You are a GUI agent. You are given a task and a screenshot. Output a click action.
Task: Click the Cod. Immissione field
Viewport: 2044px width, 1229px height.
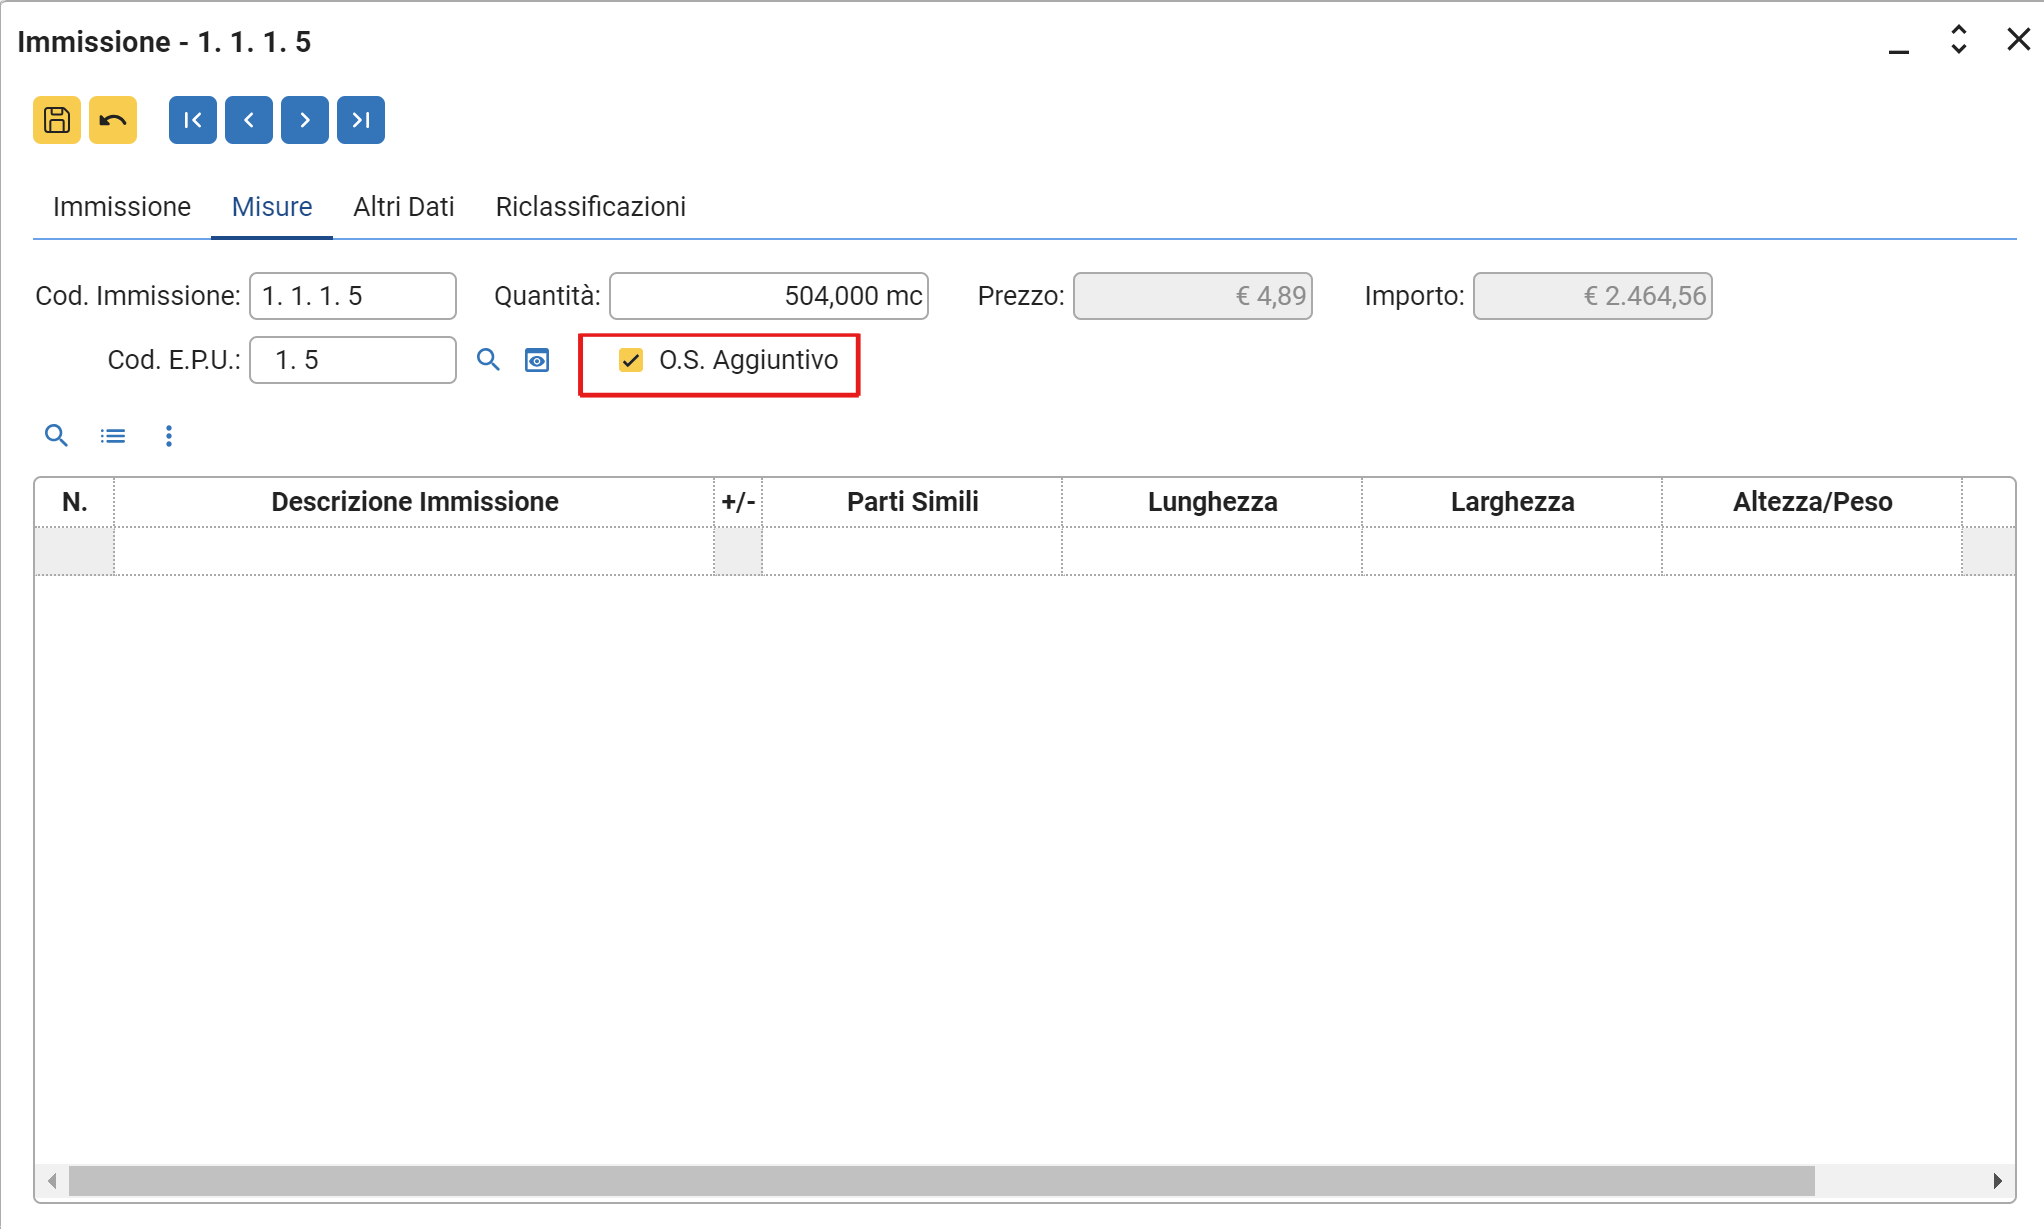click(352, 296)
